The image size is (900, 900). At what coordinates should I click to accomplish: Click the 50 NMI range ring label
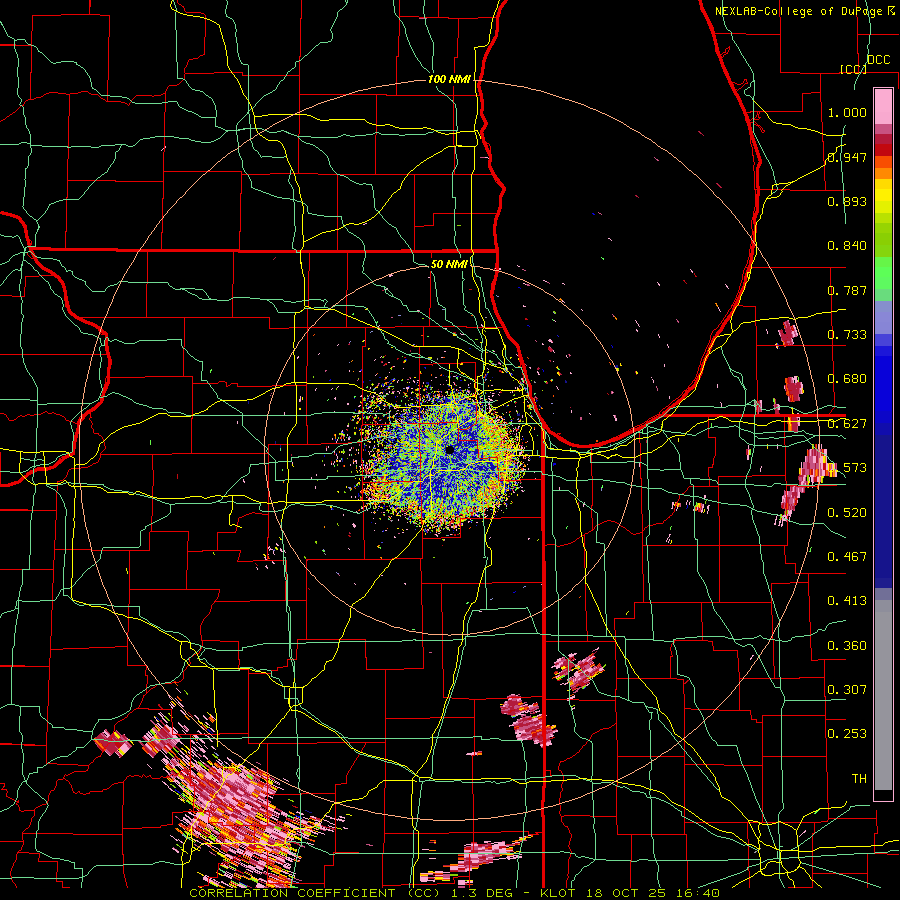pyautogui.click(x=449, y=264)
